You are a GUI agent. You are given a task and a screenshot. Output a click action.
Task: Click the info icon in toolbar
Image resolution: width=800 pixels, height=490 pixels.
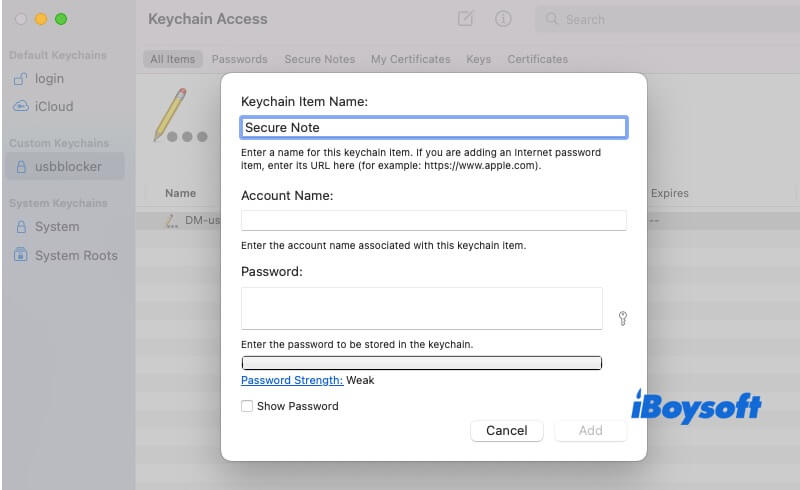tap(503, 19)
